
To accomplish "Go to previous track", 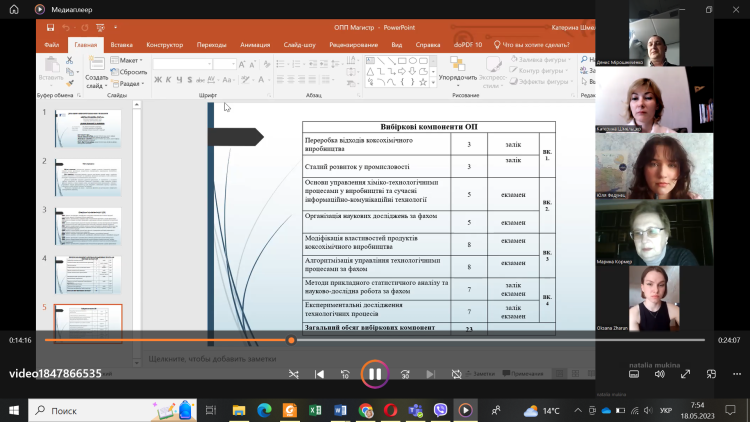I will (319, 374).
